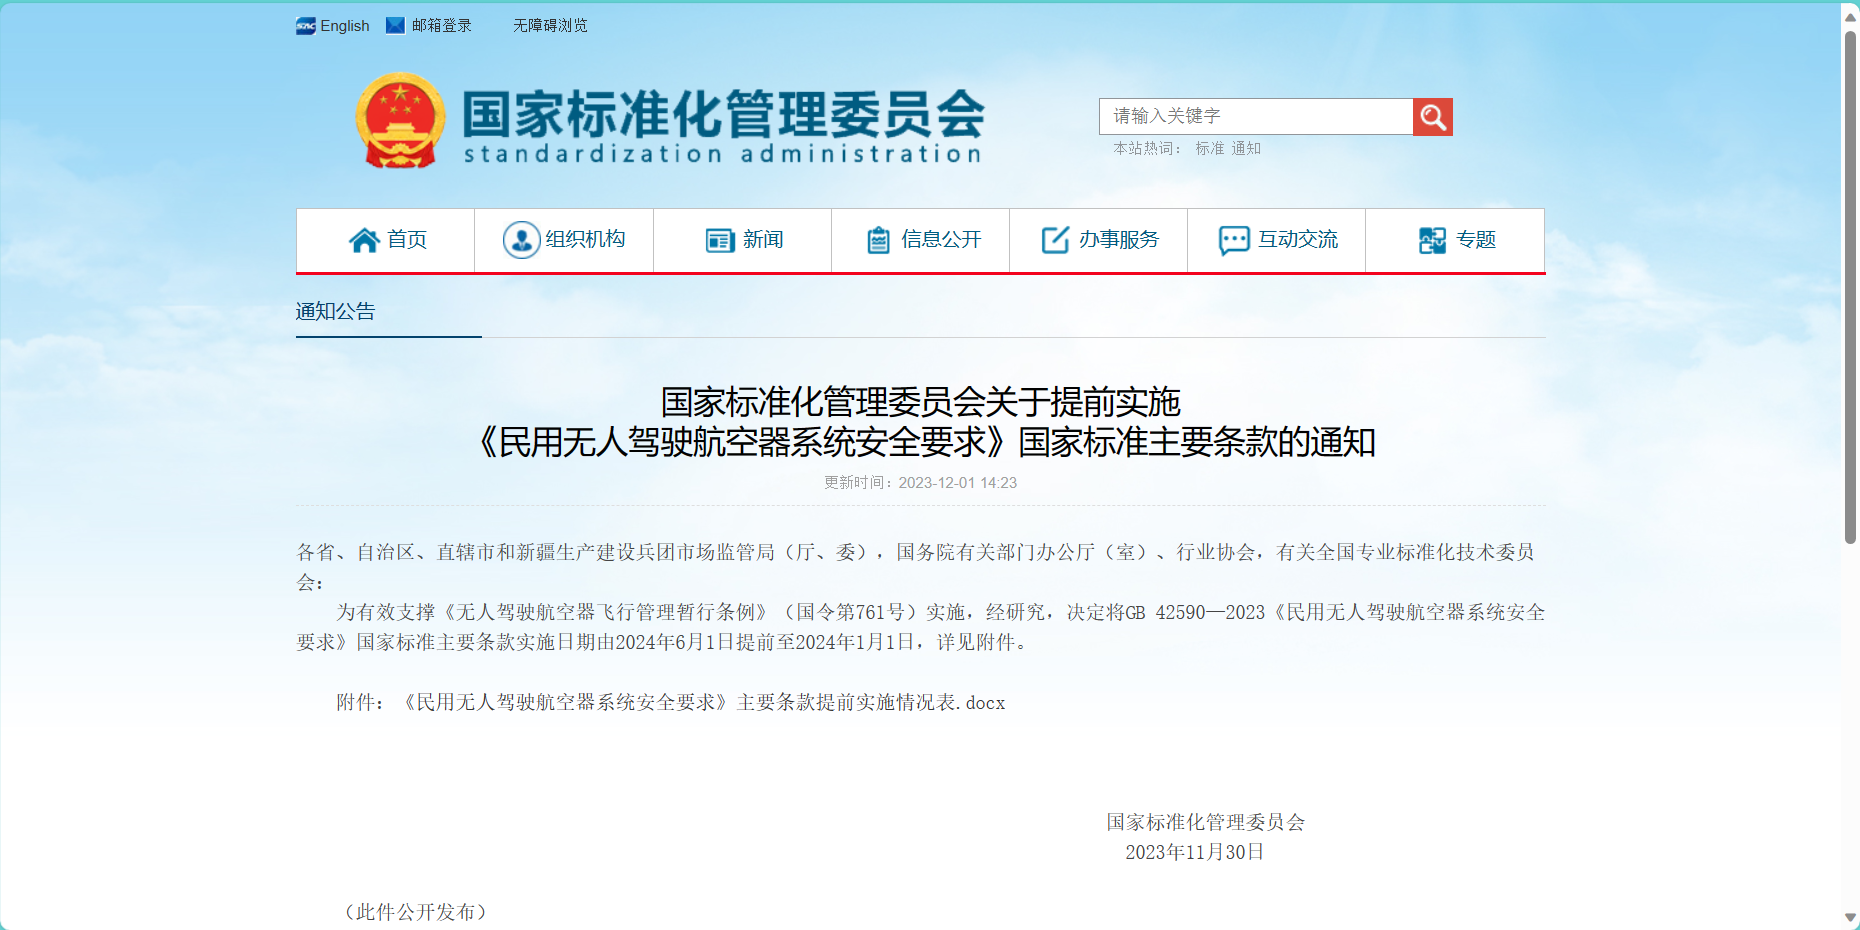
Task: Open the 新闻 navigation item
Action: (x=763, y=240)
